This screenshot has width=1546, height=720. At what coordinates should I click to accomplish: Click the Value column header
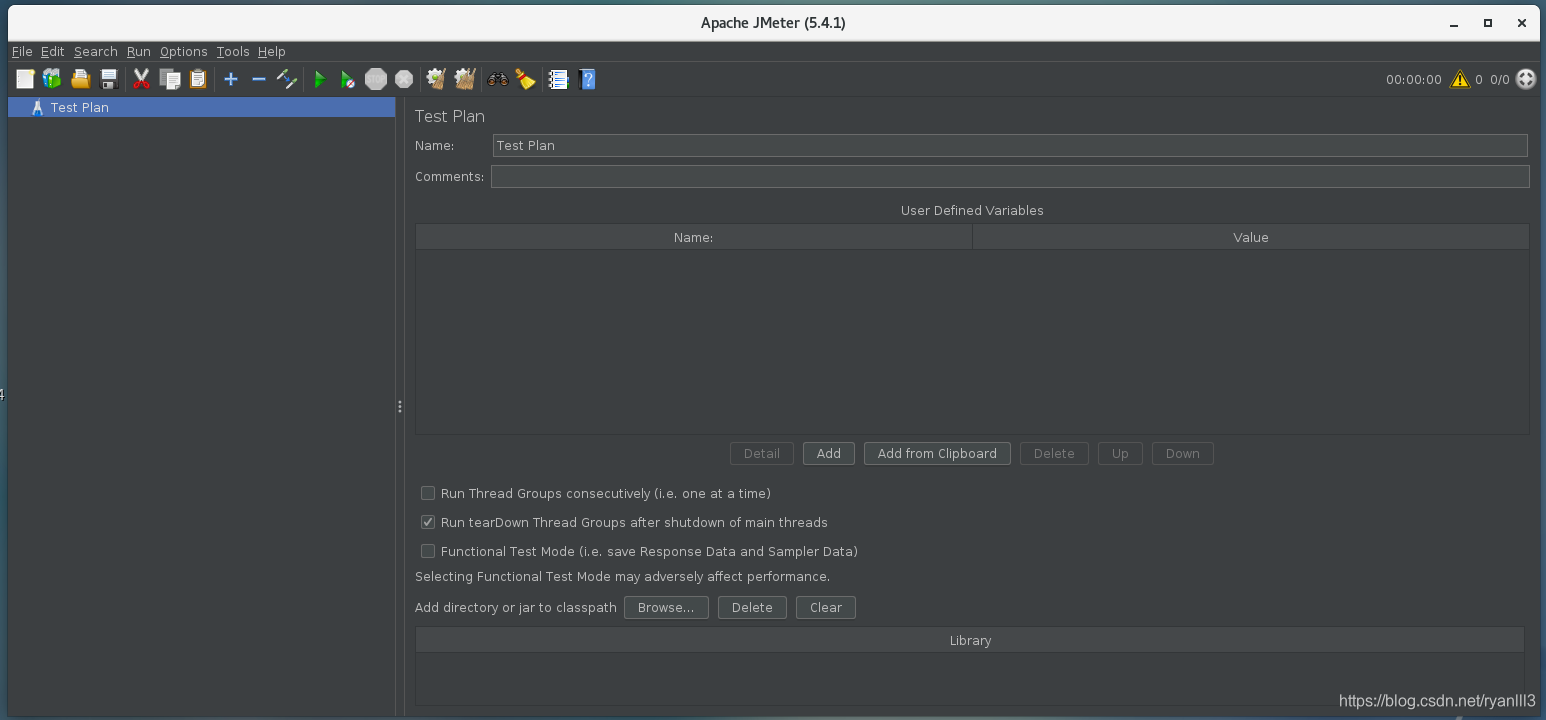pyautogui.click(x=1250, y=237)
